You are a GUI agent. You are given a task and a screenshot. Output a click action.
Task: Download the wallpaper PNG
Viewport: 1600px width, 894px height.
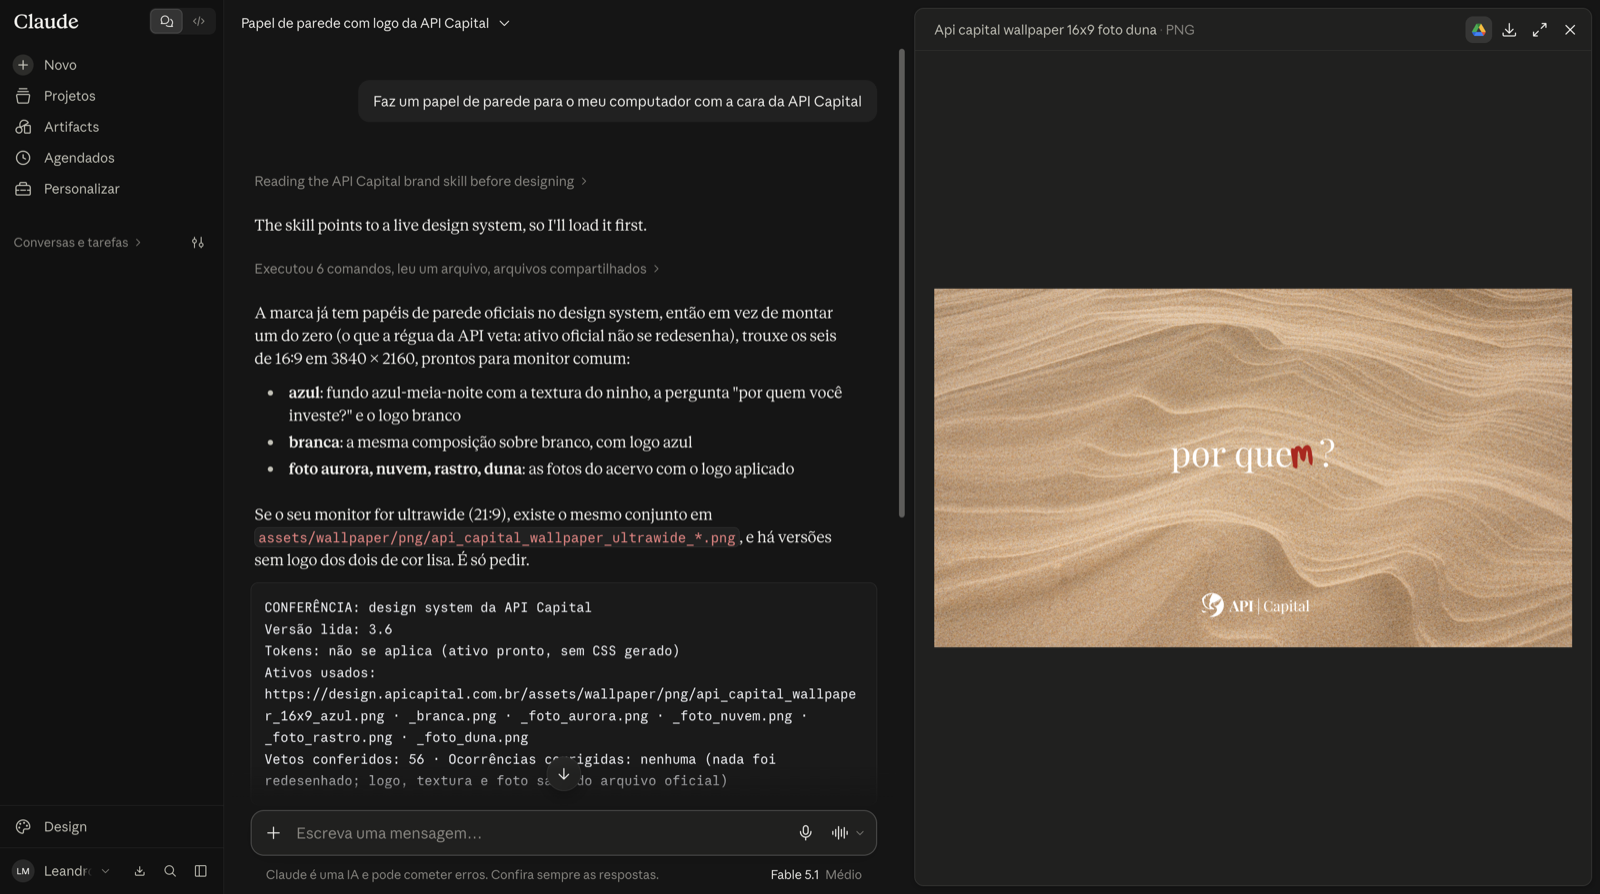pos(1509,30)
